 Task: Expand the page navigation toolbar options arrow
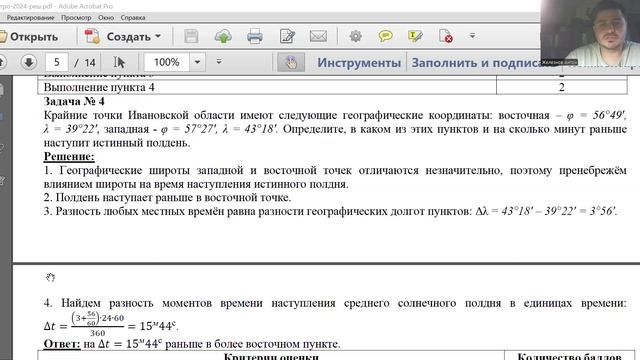point(219,62)
